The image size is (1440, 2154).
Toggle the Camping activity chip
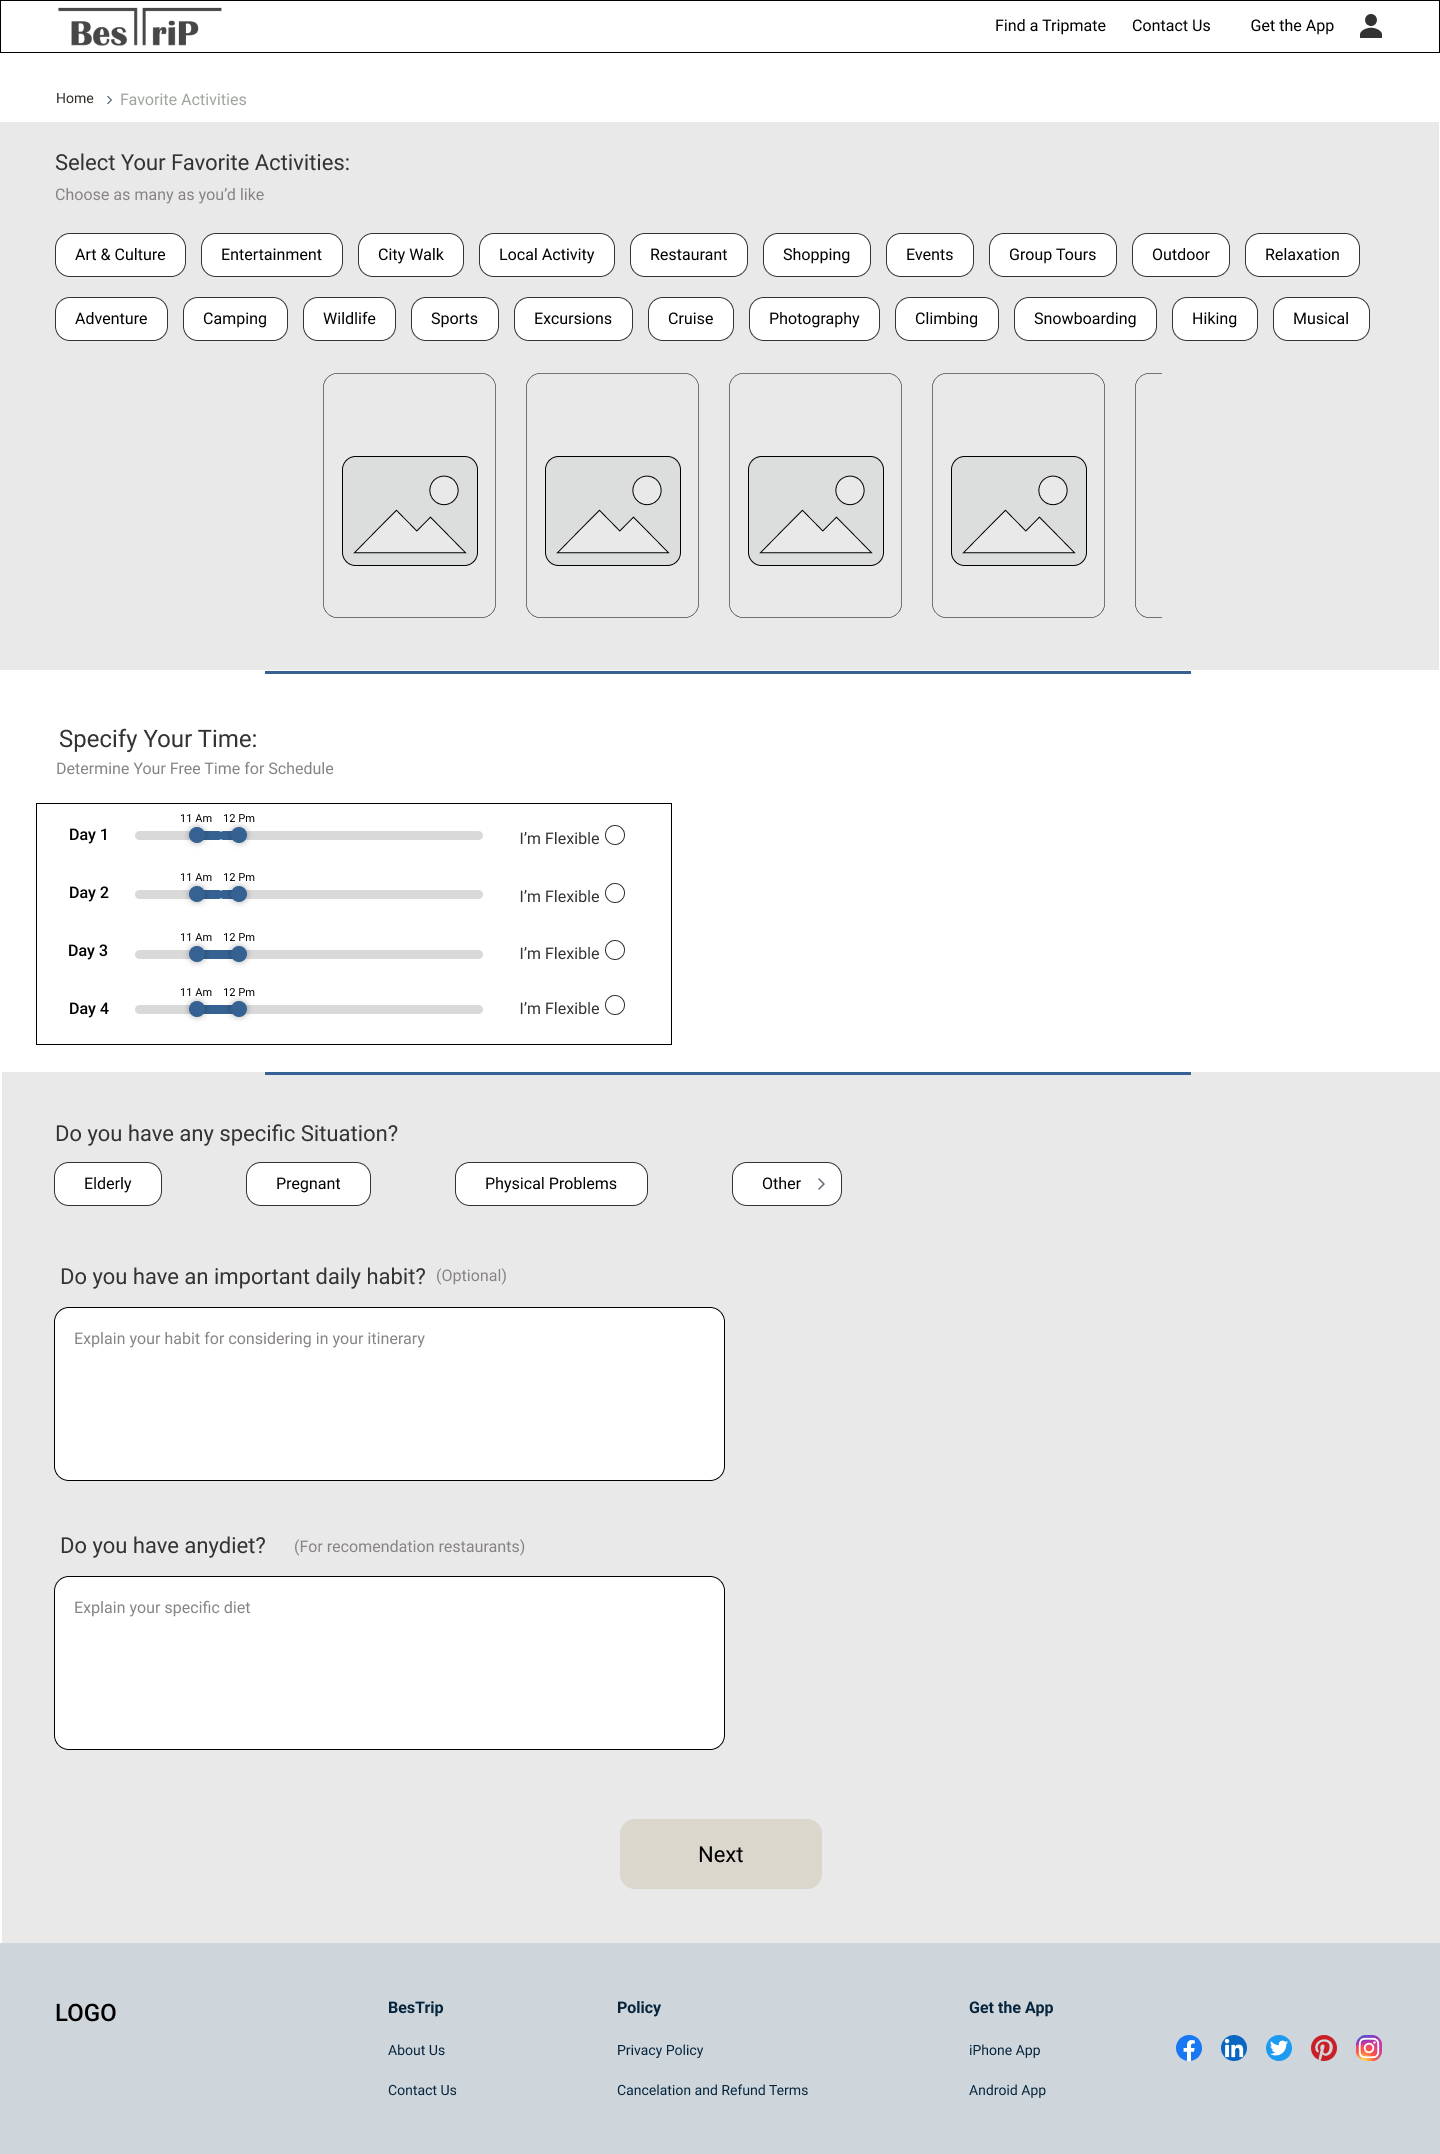235,319
